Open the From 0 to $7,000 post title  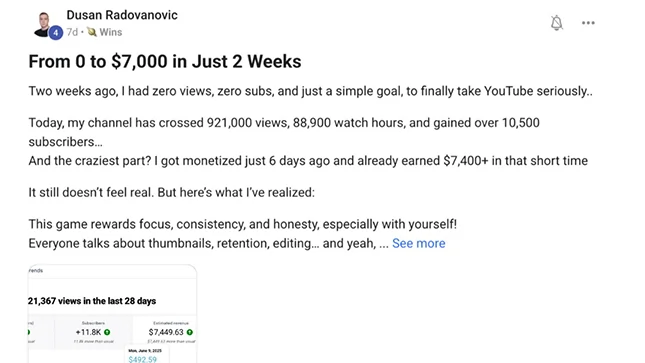165,61
